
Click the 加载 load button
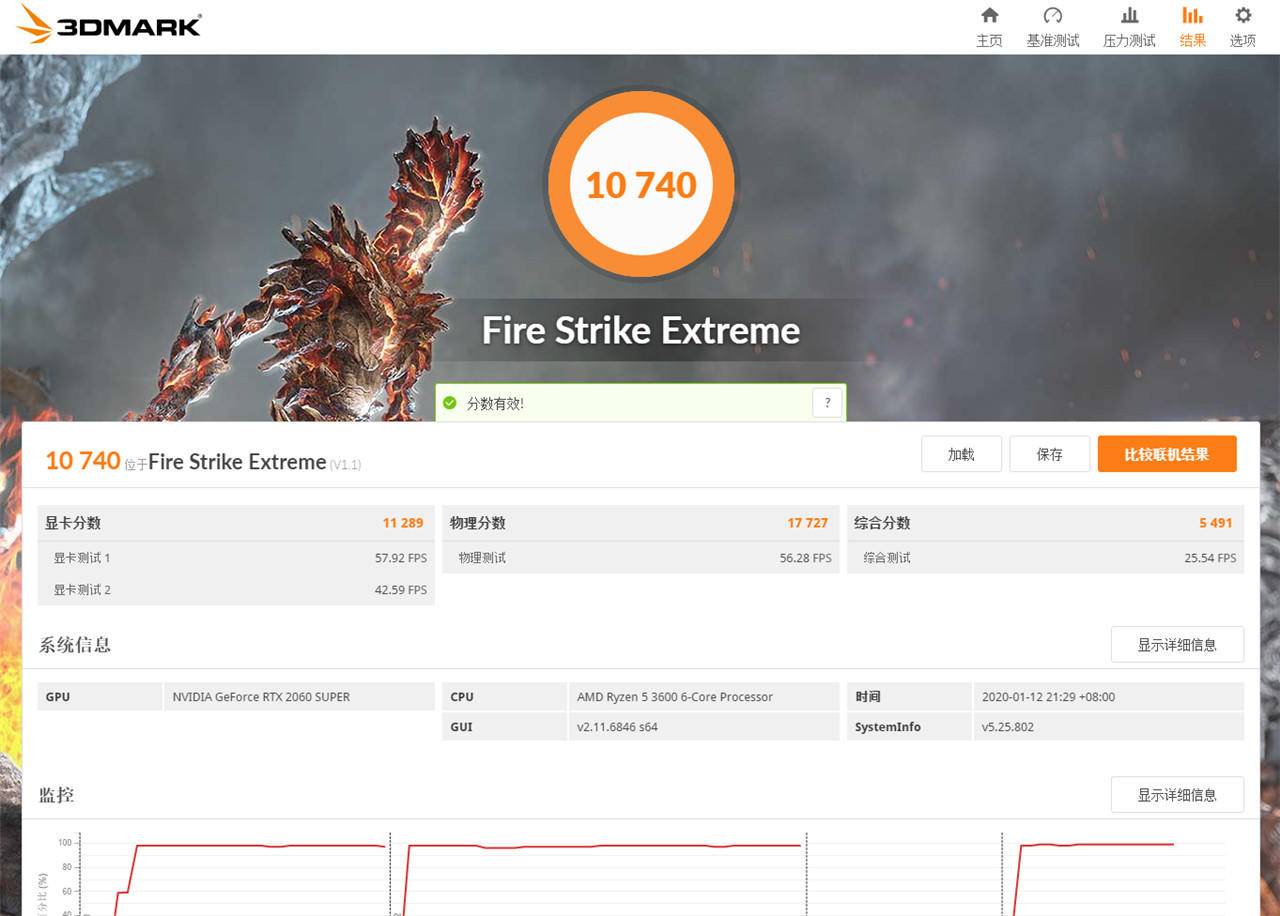pos(961,454)
